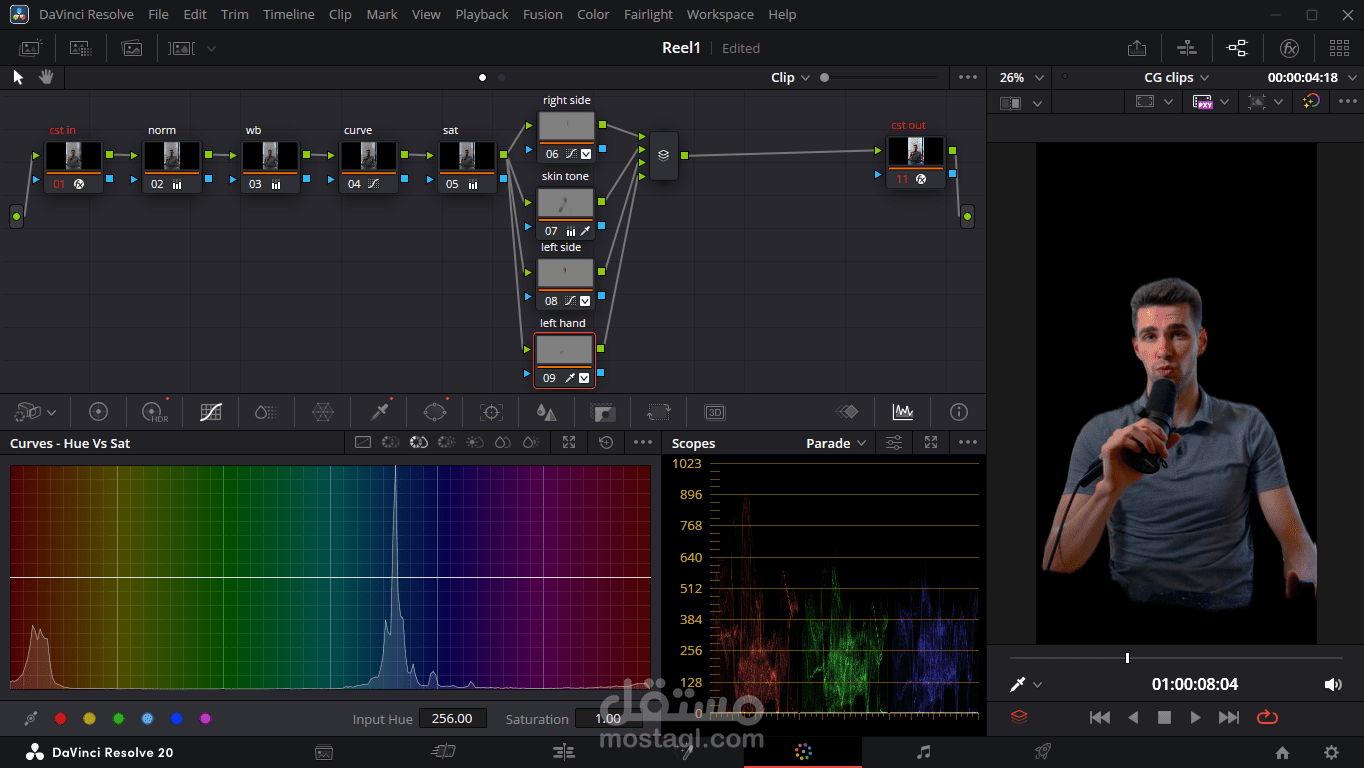Open the 3D stereoscopic palette
This screenshot has width=1364, height=768.
pyautogui.click(x=714, y=412)
